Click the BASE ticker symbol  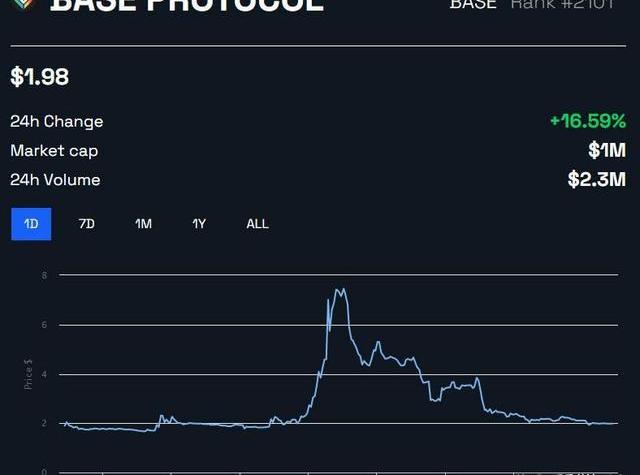pyautogui.click(x=473, y=4)
